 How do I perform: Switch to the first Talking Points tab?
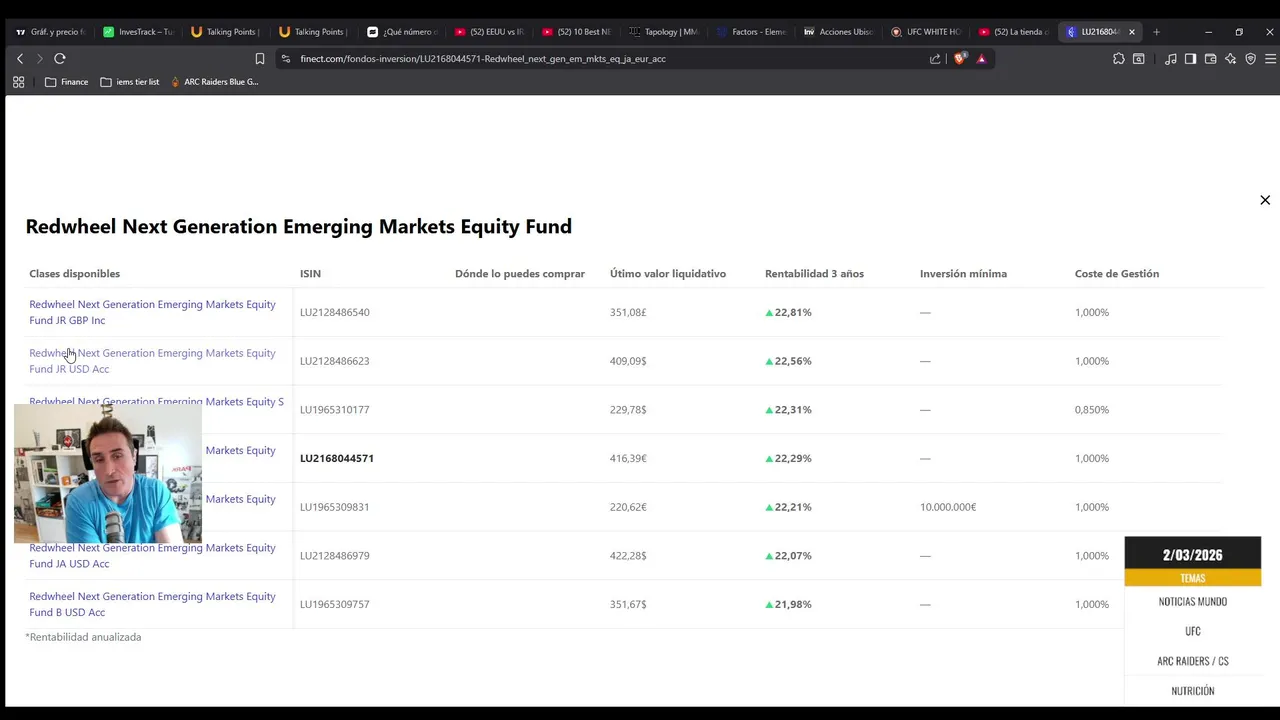click(x=224, y=32)
